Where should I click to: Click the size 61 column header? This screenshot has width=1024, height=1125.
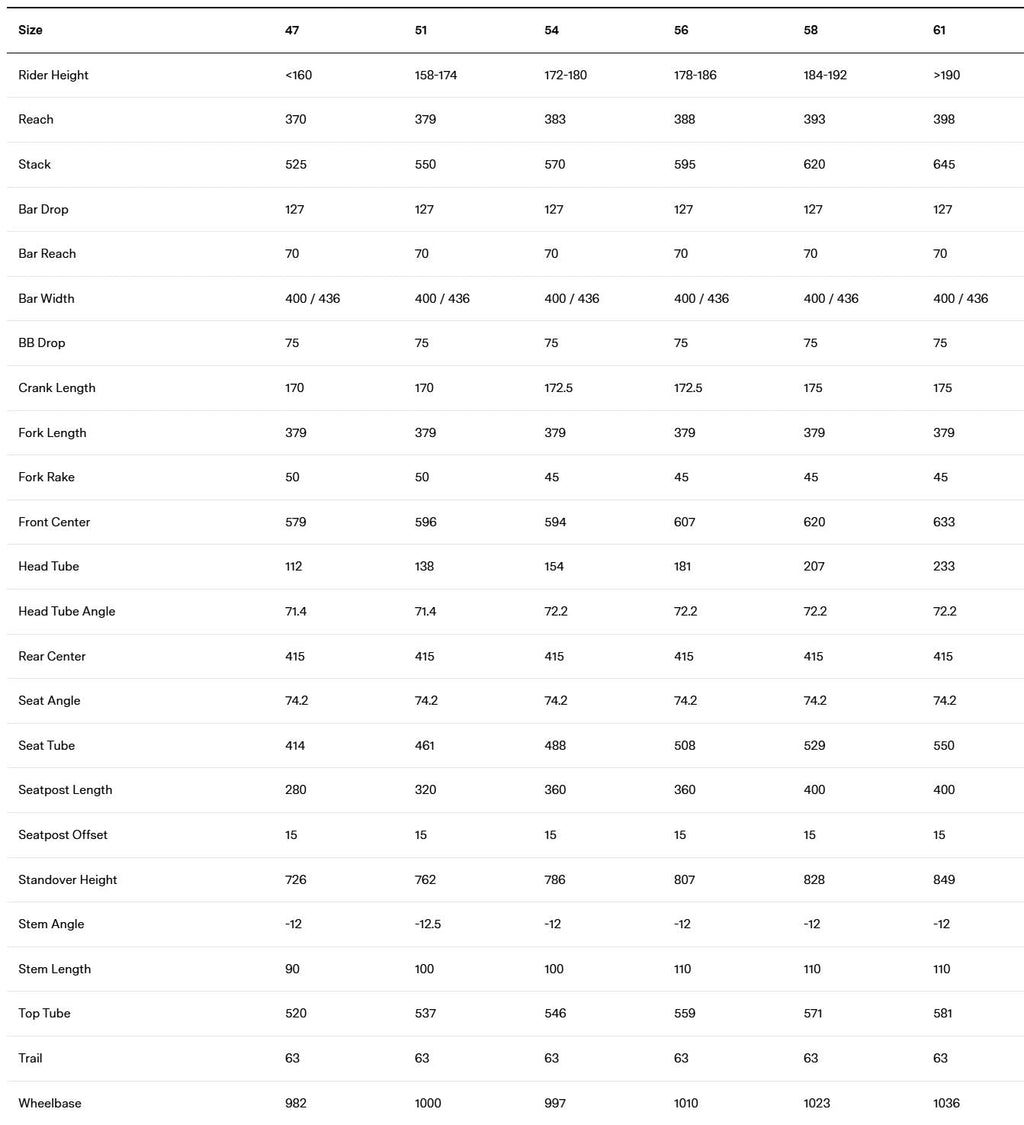click(x=939, y=30)
